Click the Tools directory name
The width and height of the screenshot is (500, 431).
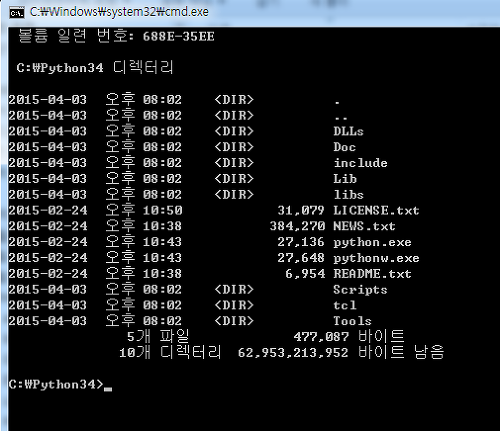pyautogui.click(x=352, y=321)
